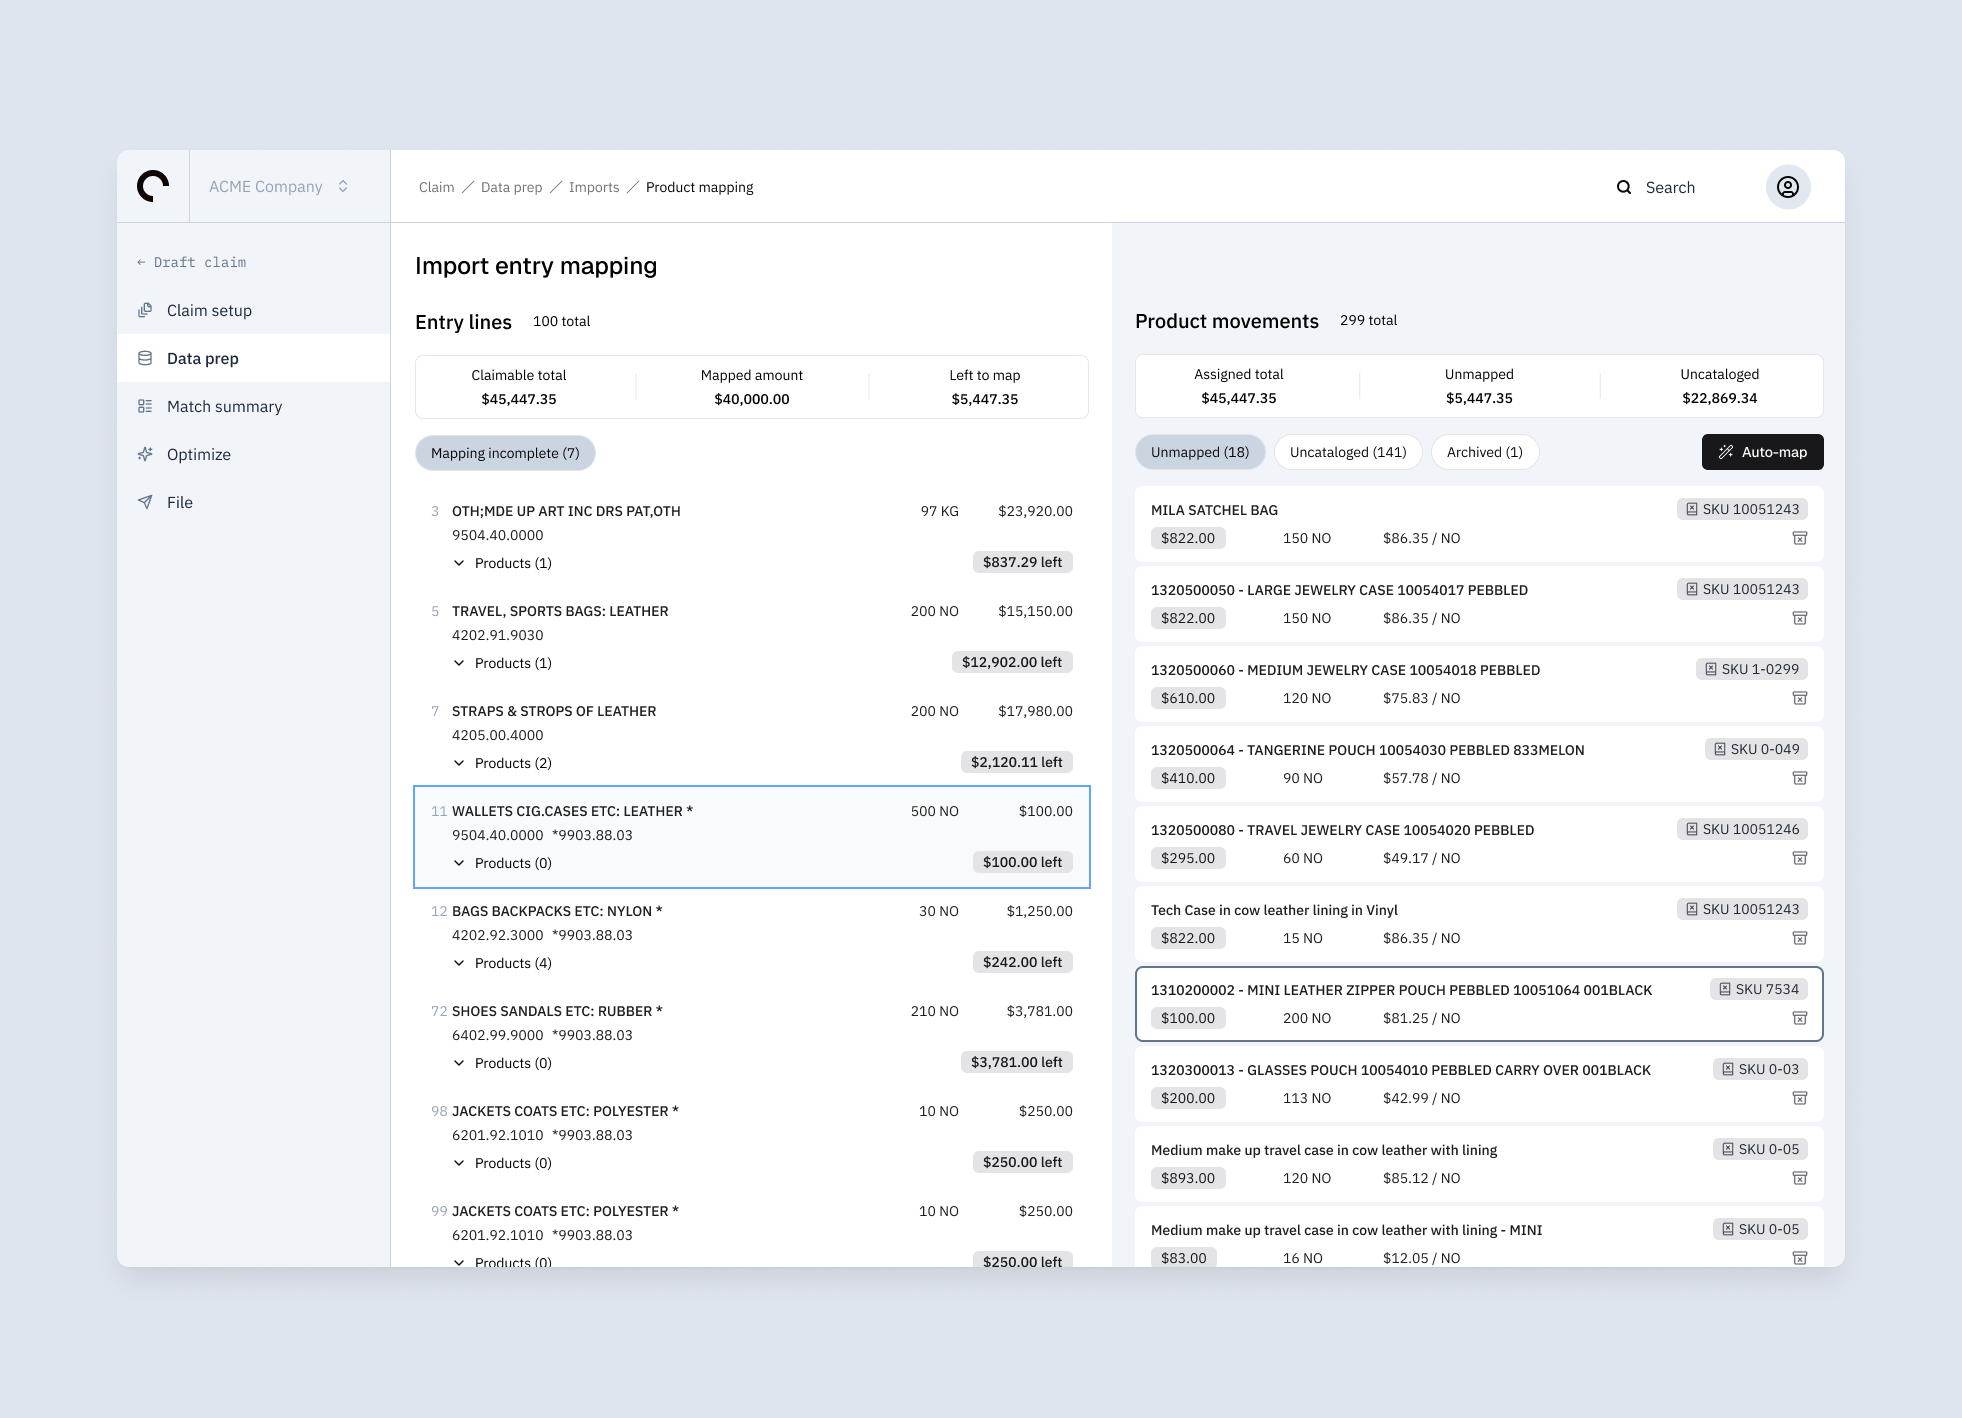Expand Products (1) under TRAVEL, SPORTS BAGS
Screen dimensions: 1962x1418
pos(503,663)
